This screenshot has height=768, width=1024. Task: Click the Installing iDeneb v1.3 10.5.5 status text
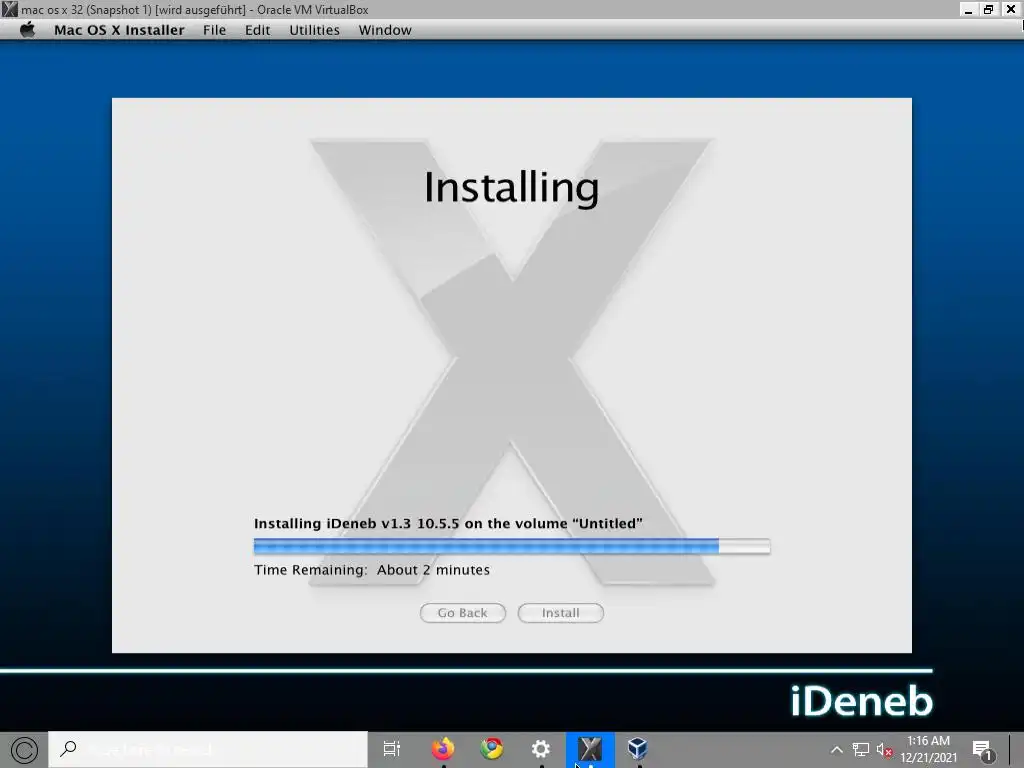coord(448,524)
